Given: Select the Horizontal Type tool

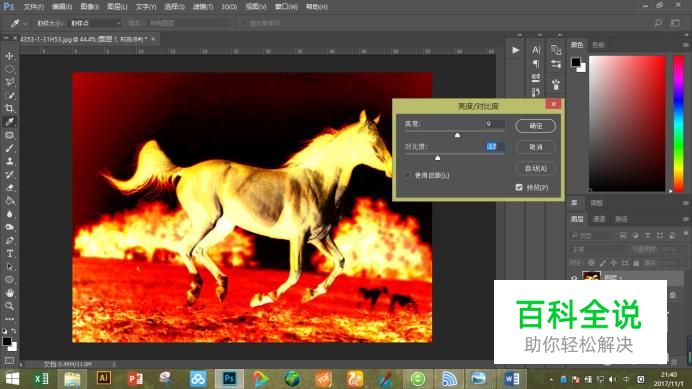Looking at the screenshot, I should 9,254.
